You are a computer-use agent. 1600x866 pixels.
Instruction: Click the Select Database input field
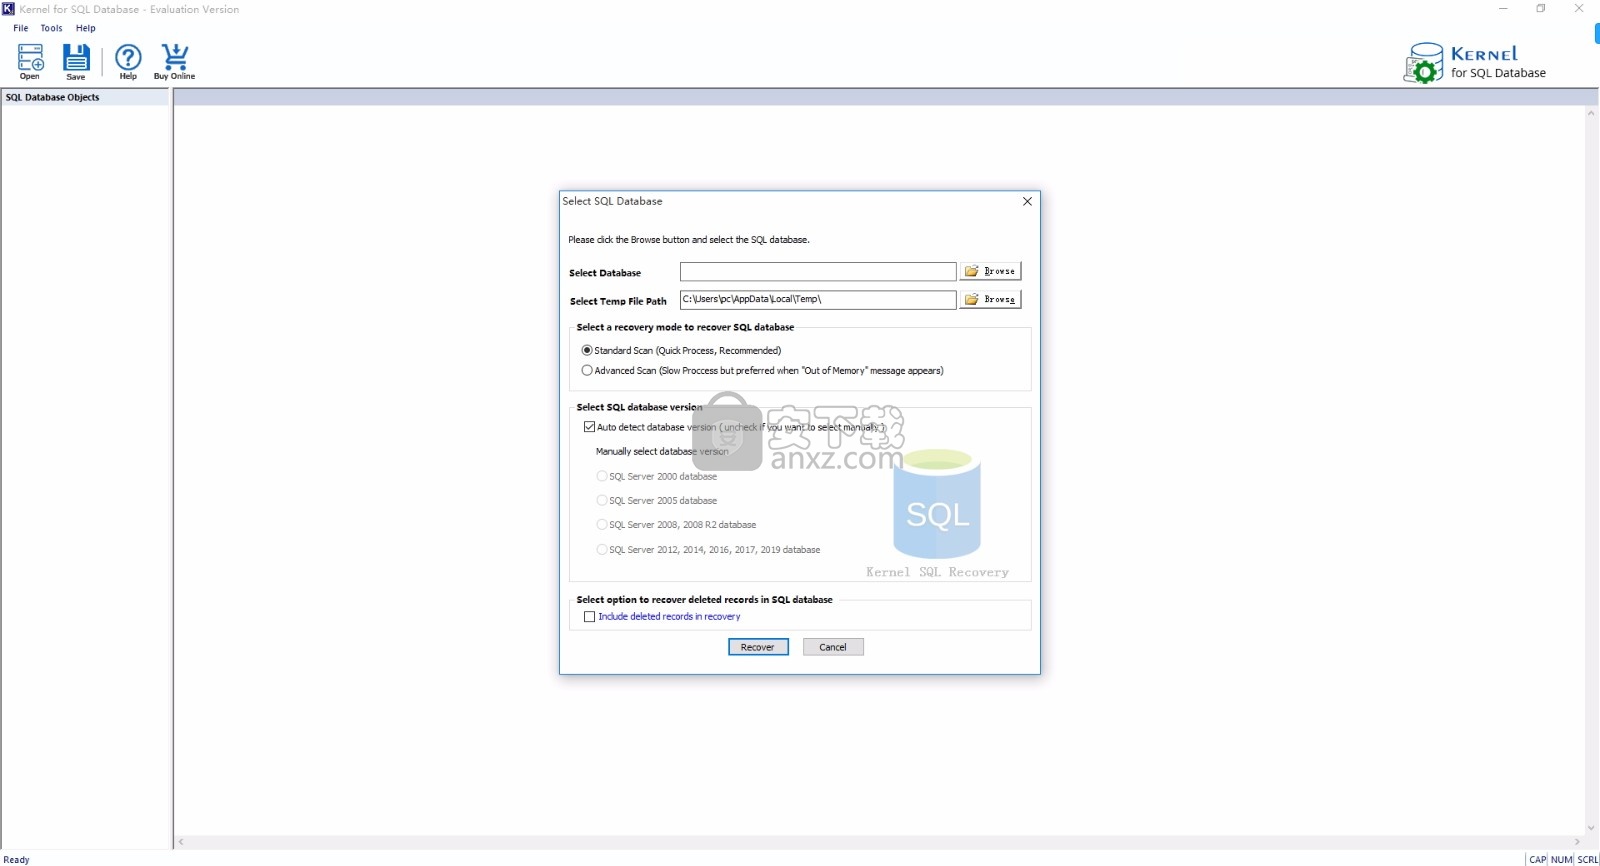pos(818,272)
